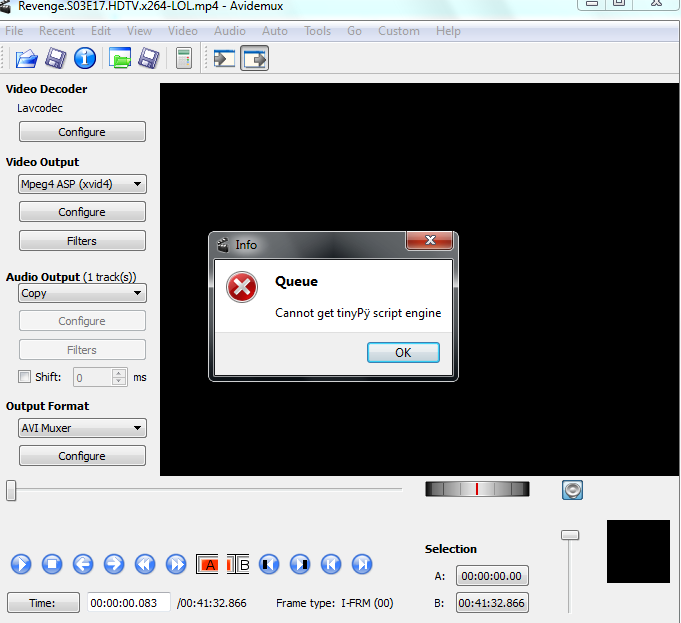This screenshot has height=623, width=681.
Task: Go to first frame button
Action: pos(331,564)
